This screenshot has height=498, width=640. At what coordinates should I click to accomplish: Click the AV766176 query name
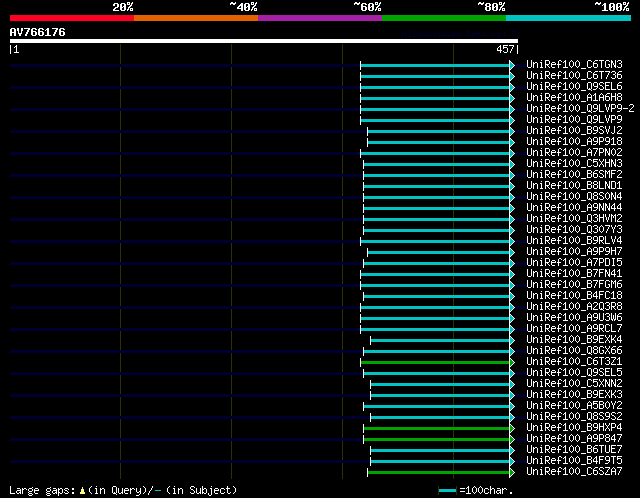tap(37, 32)
